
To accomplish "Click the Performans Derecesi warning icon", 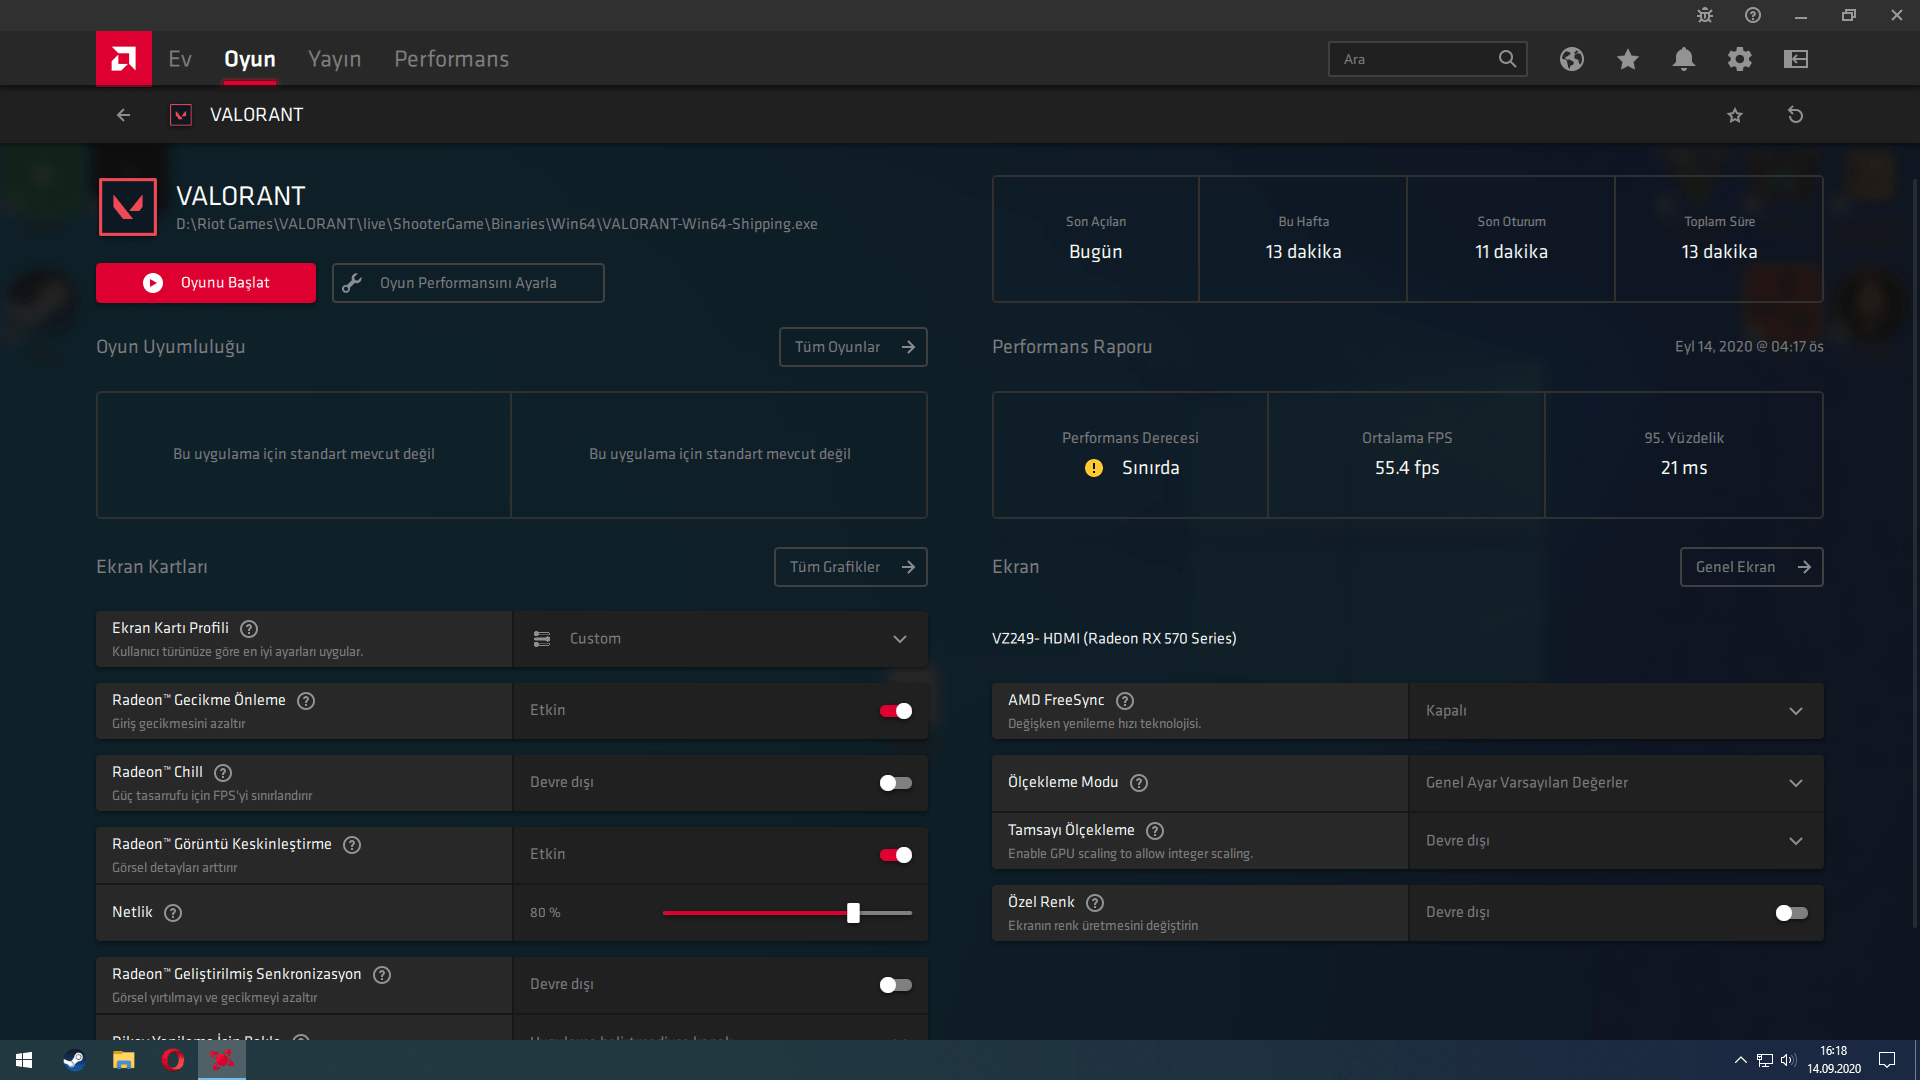I will click(x=1094, y=468).
